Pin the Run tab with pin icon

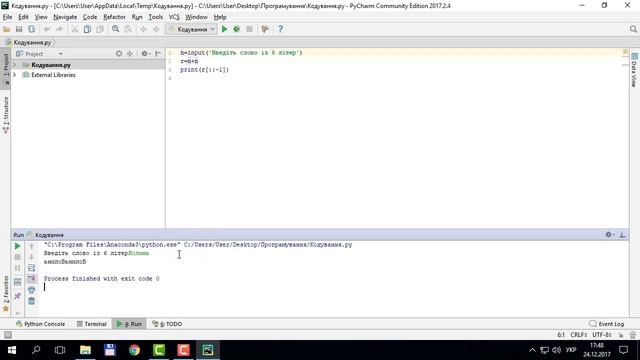click(18, 296)
